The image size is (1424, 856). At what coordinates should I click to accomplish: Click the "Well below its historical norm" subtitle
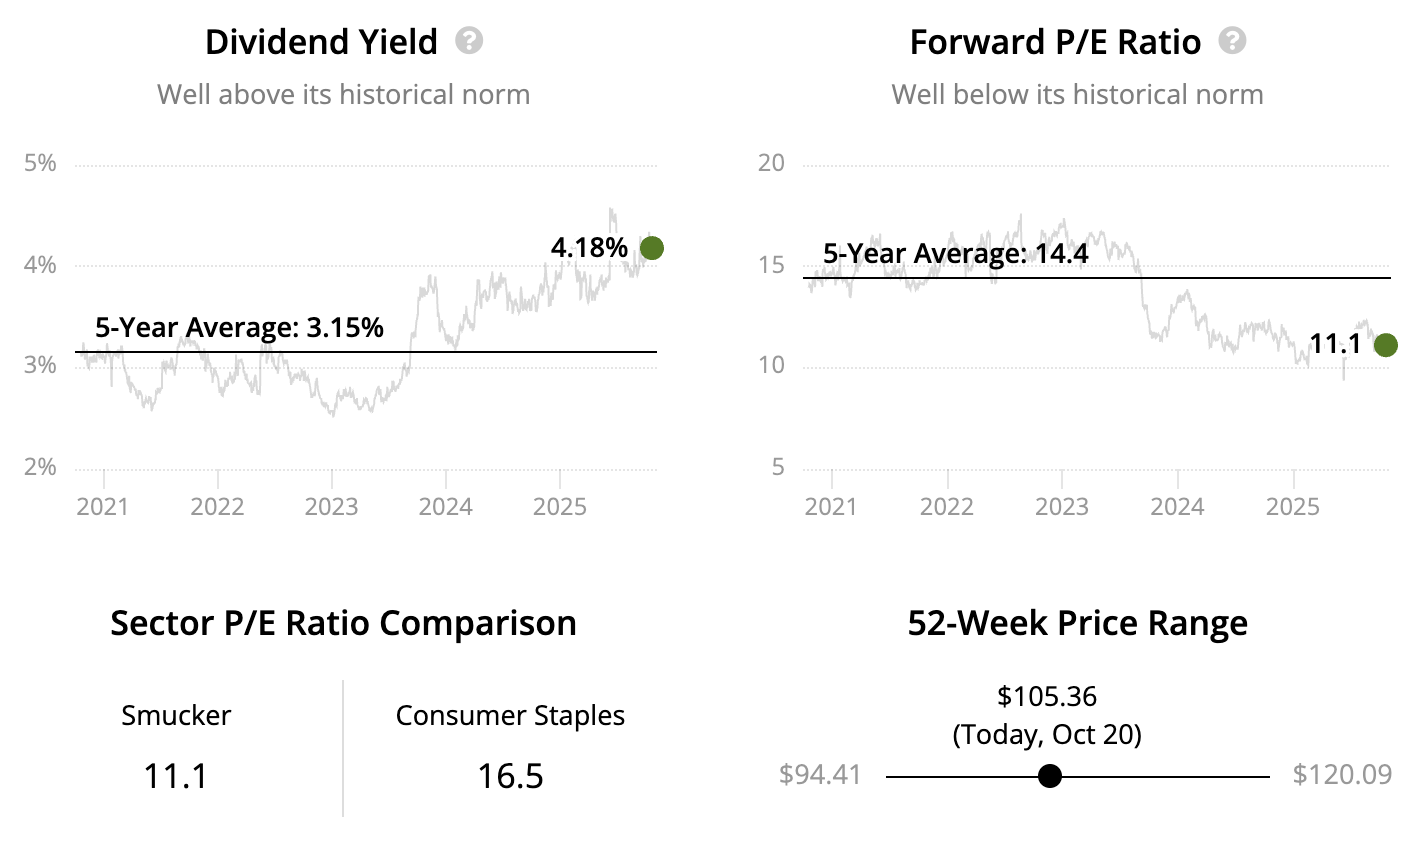[1077, 95]
